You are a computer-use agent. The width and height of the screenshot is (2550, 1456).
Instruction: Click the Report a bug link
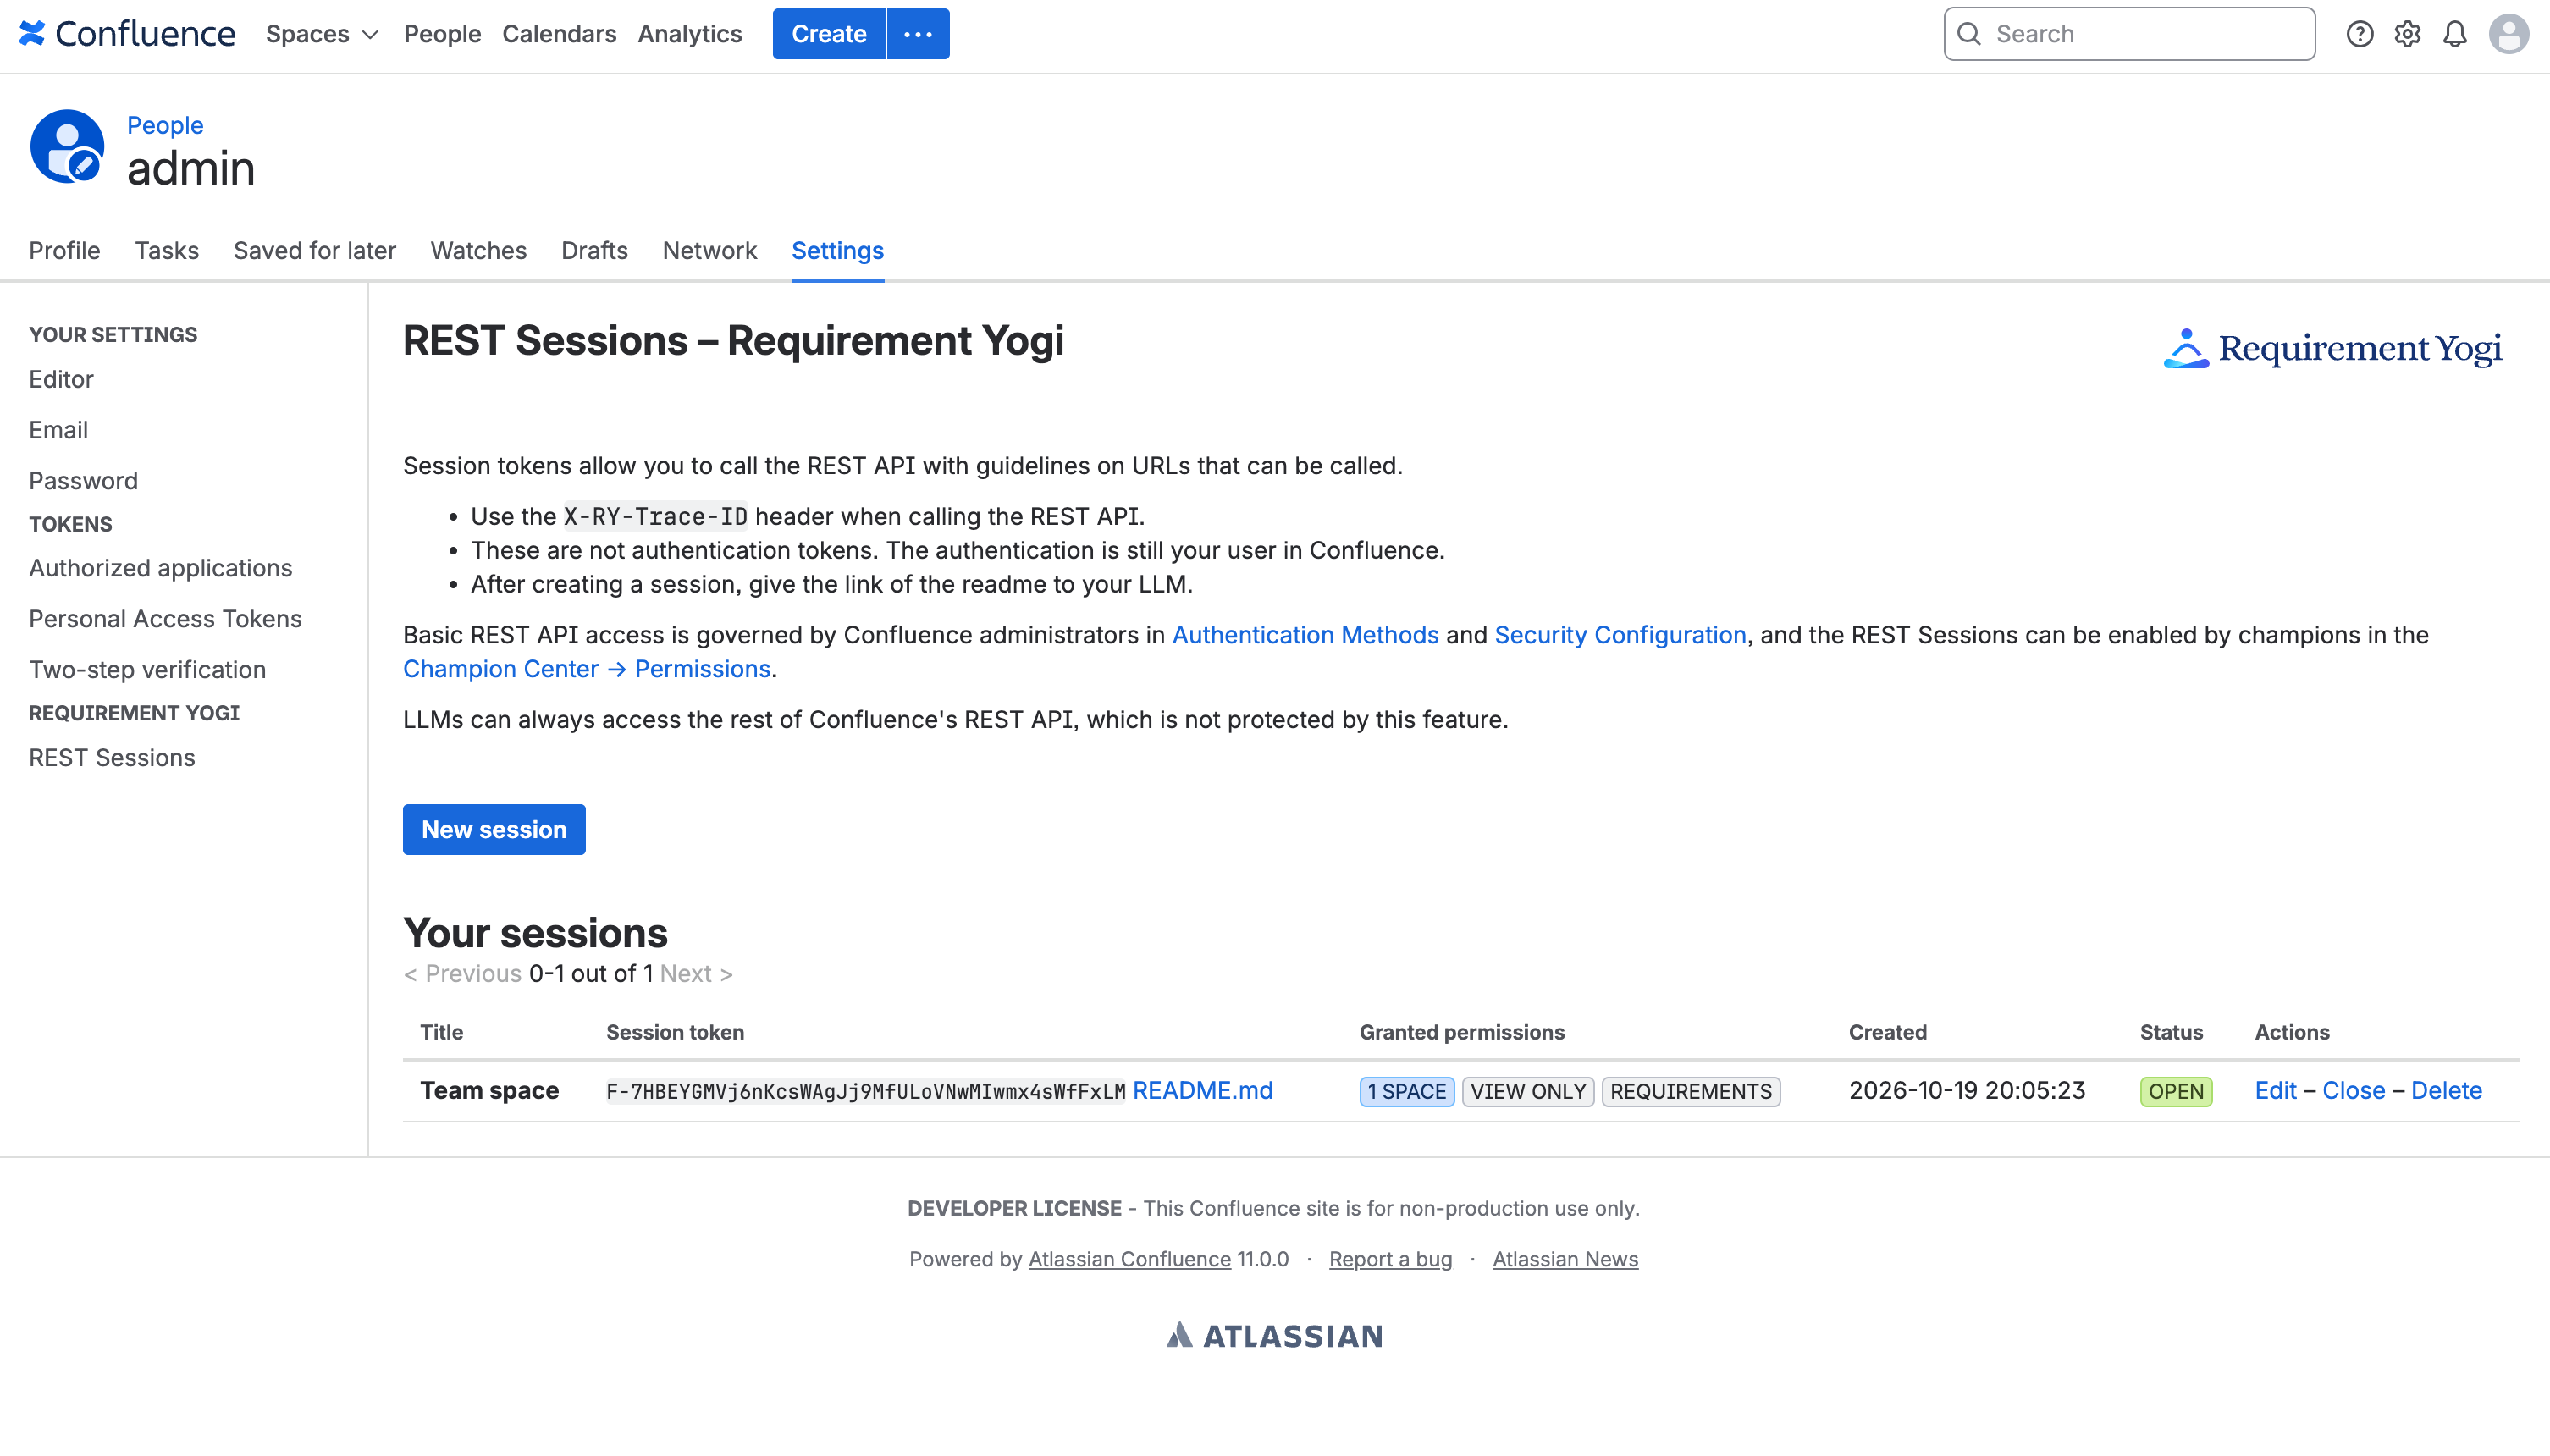(x=1390, y=1259)
